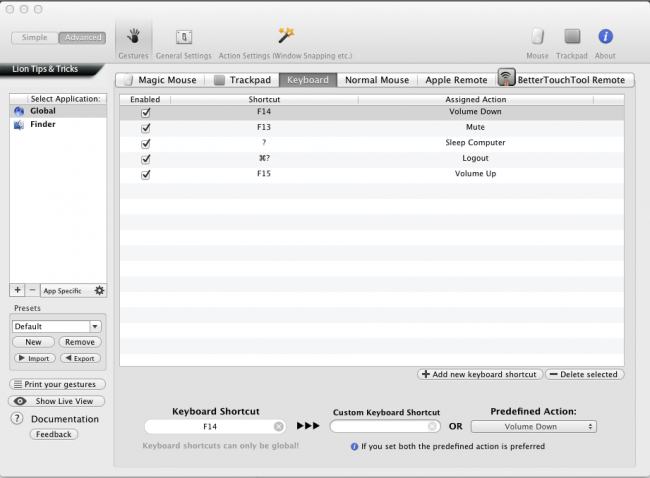Select Finder in the application list
This screenshot has width=650, height=478.
coord(58,124)
